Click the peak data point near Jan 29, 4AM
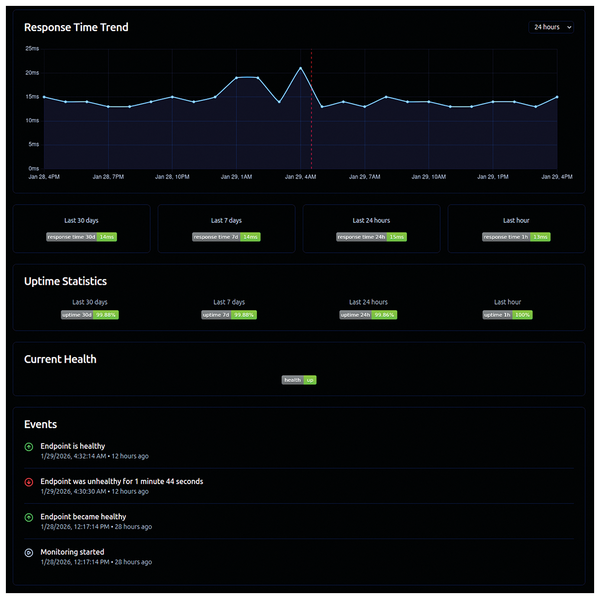Viewport: 600px width, 599px height. [x=300, y=68]
